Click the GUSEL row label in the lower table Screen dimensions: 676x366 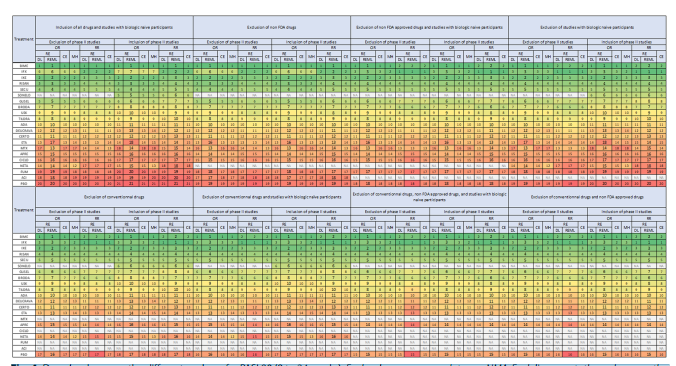tap(24, 272)
